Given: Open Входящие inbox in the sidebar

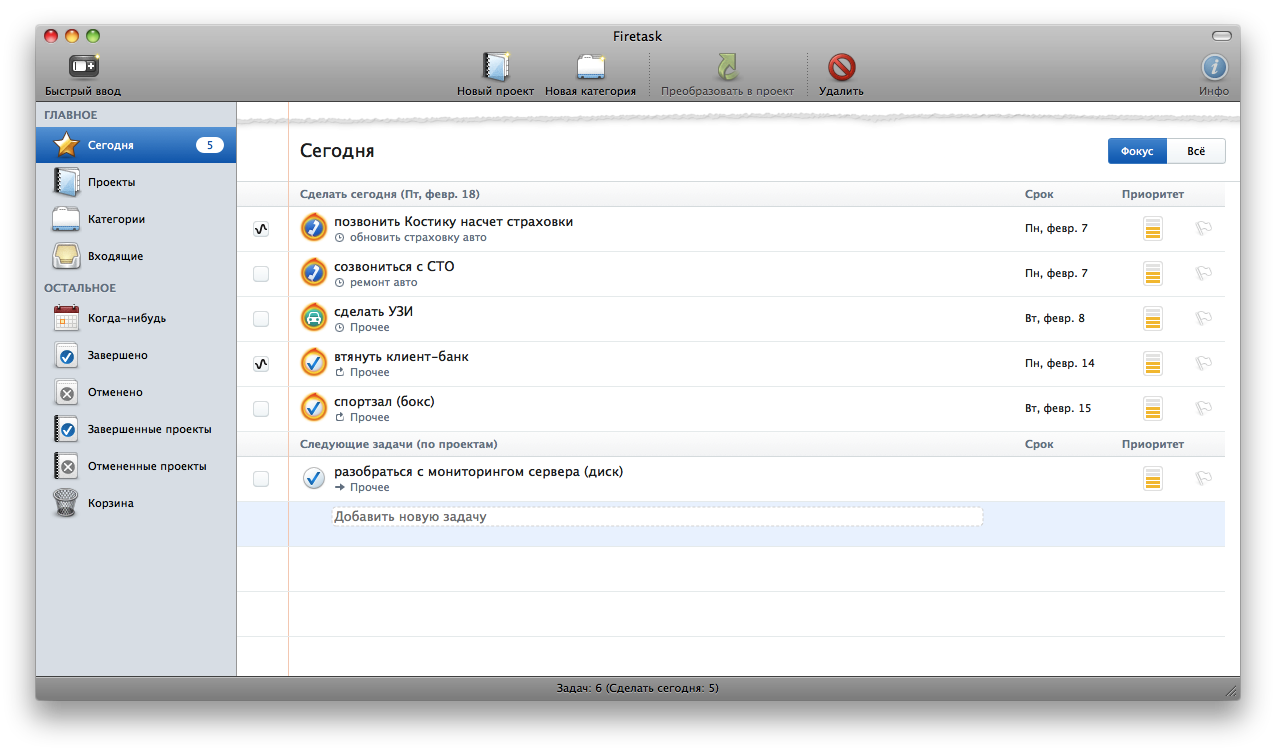Looking at the screenshot, I should tap(115, 256).
